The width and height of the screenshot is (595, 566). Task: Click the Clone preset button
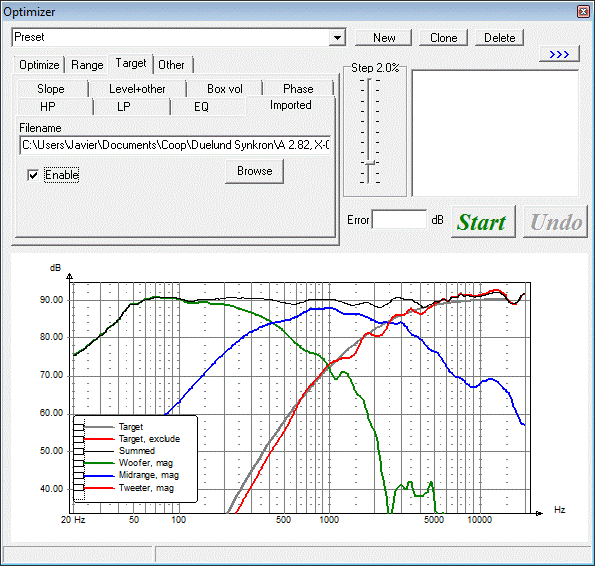[x=443, y=38]
